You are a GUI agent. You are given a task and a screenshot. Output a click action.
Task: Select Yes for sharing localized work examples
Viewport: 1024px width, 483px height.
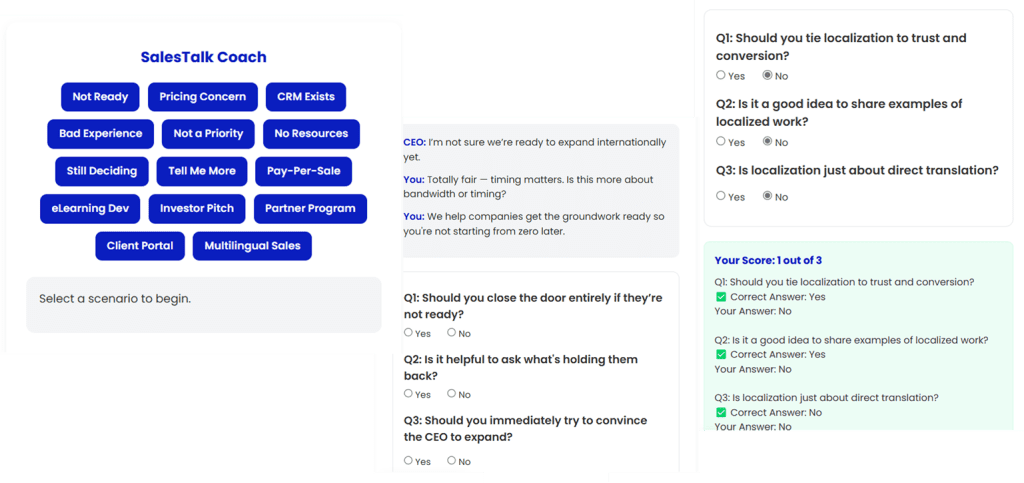point(721,142)
